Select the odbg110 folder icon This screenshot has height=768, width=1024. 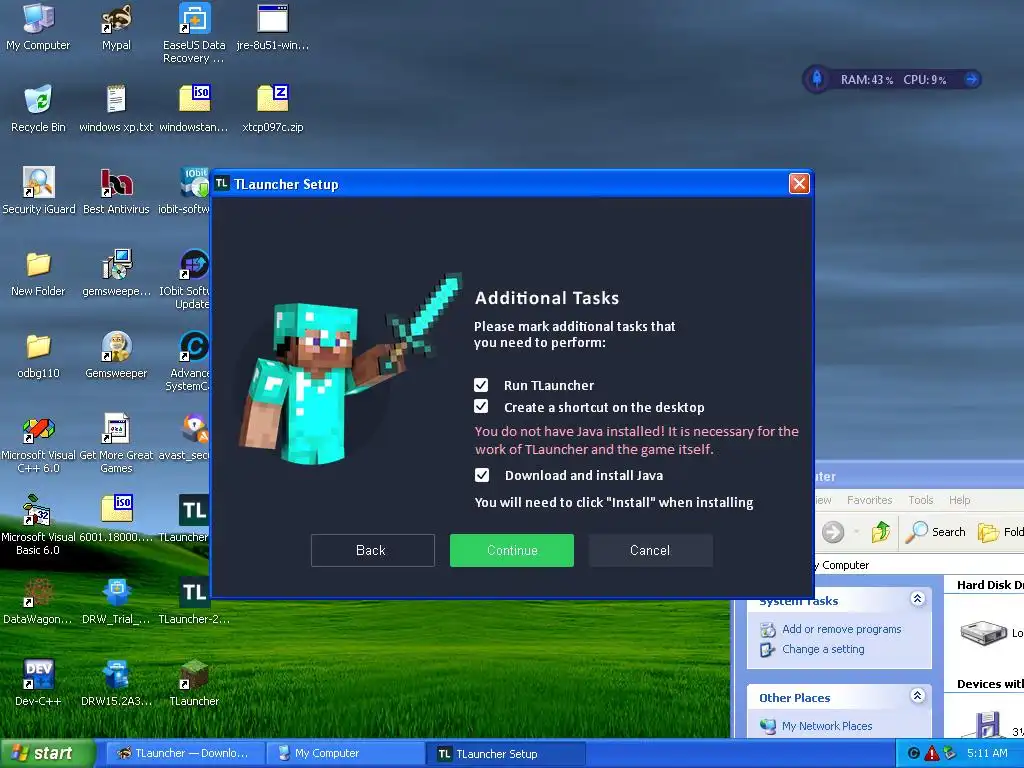point(38,355)
